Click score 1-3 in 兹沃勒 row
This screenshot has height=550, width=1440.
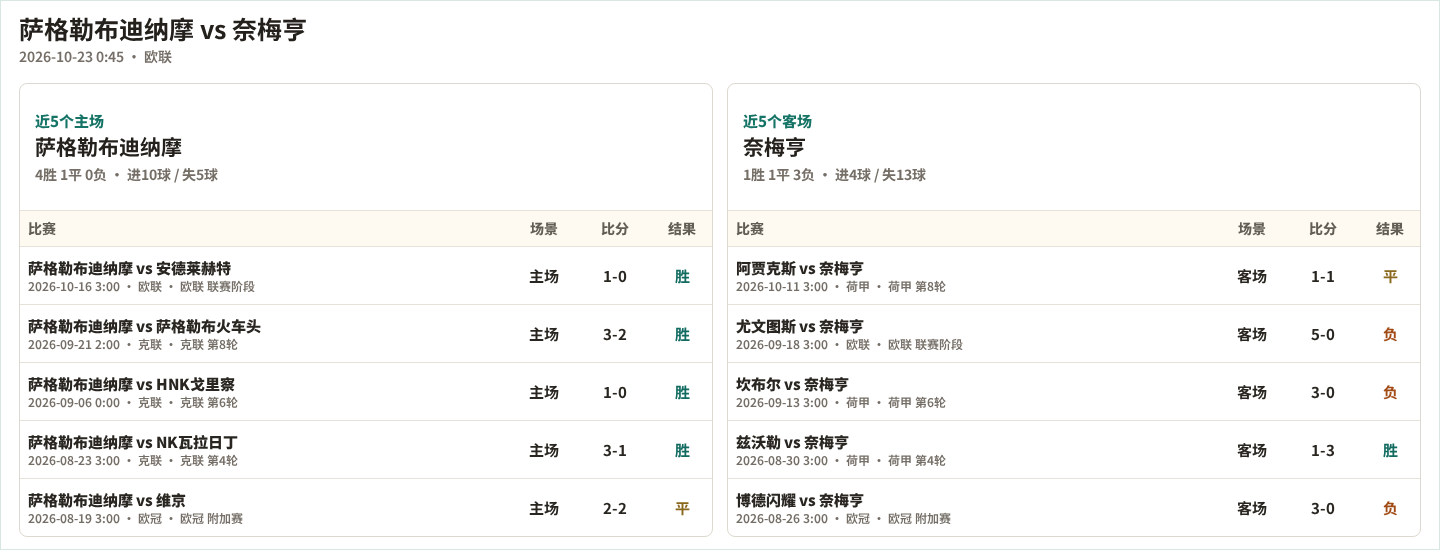click(1323, 450)
